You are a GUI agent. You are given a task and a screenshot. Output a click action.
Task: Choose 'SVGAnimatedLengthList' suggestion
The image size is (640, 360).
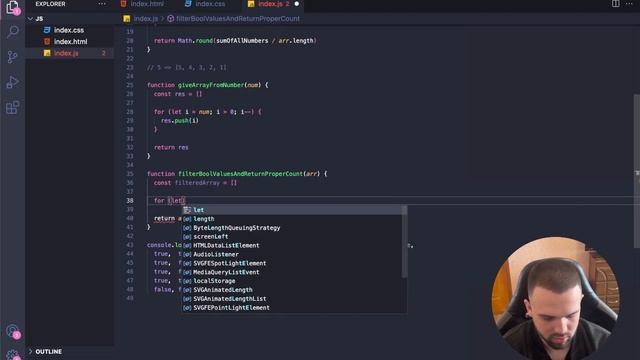pos(292,299)
